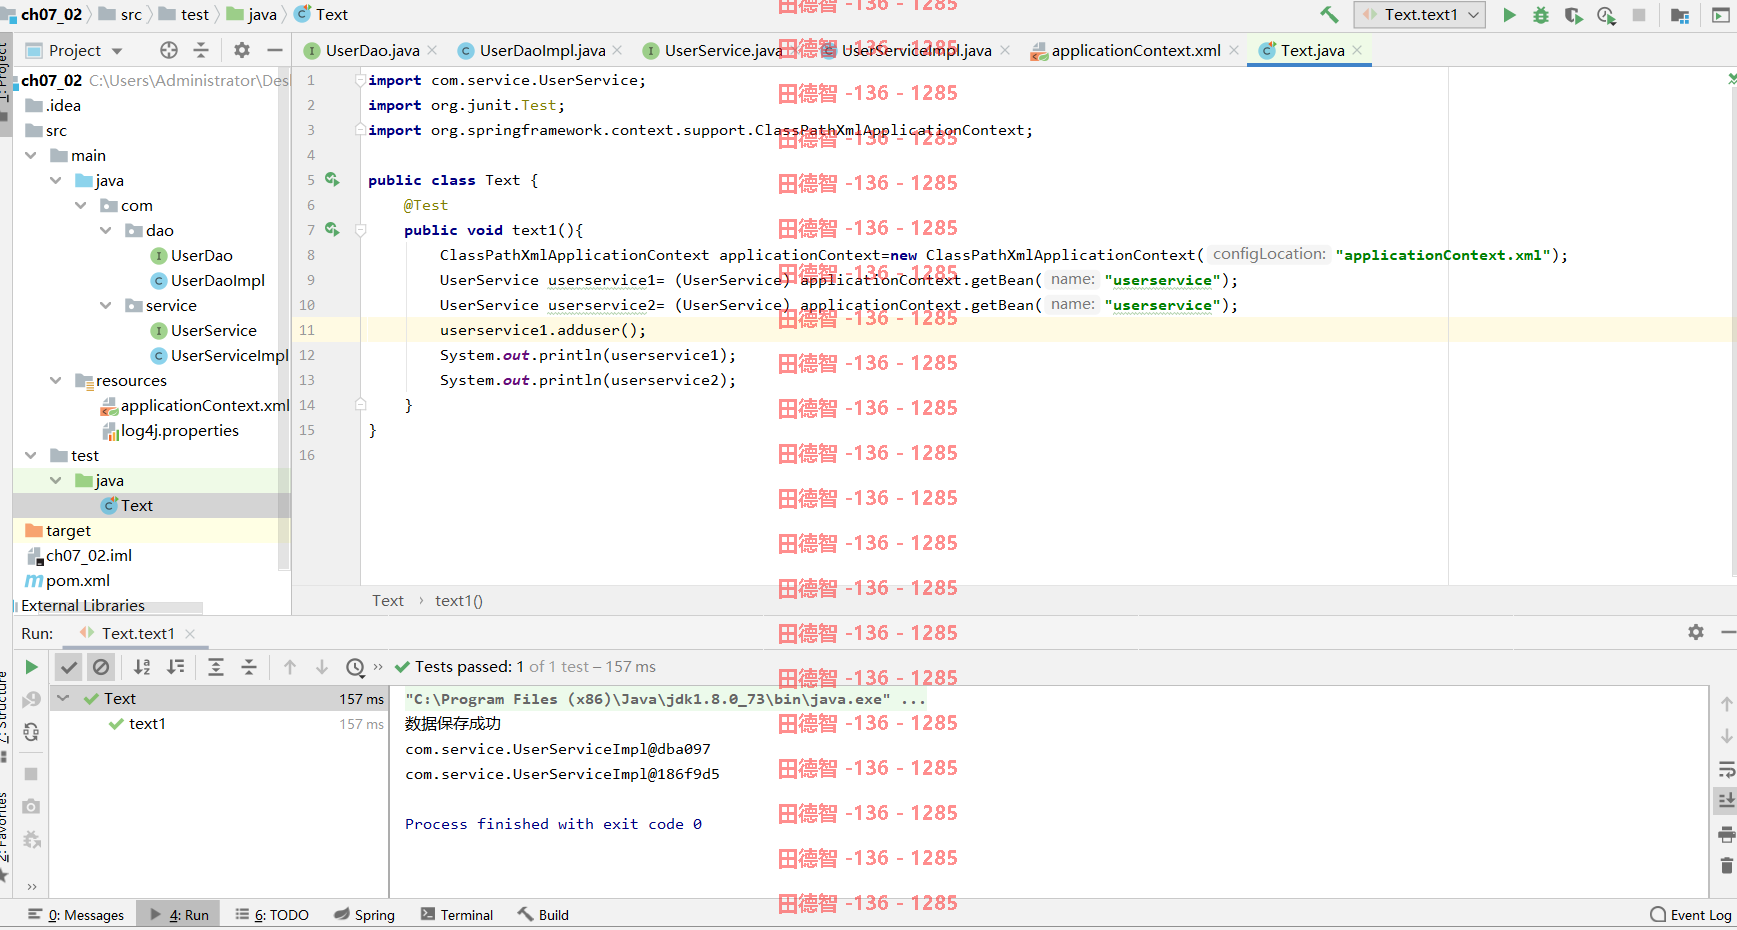Expand all test results
This screenshot has height=930, width=1737.
[216, 667]
